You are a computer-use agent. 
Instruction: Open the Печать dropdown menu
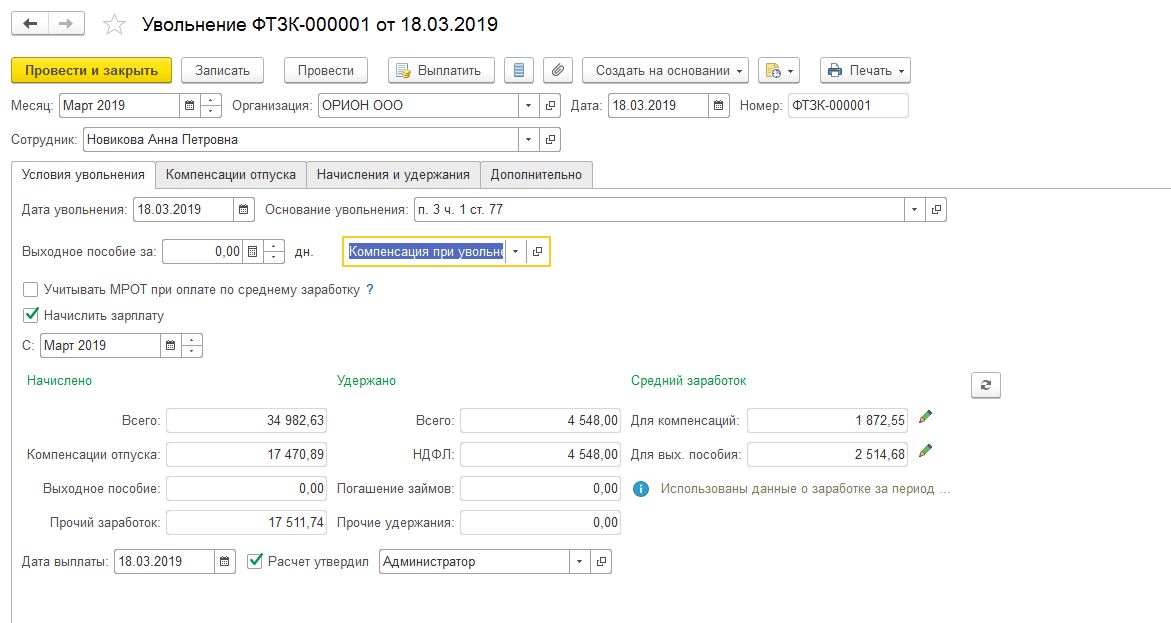866,70
